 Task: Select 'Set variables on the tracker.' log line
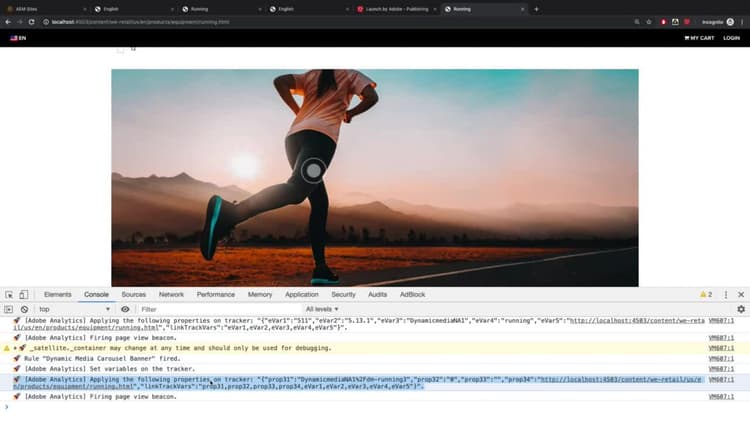coord(110,369)
